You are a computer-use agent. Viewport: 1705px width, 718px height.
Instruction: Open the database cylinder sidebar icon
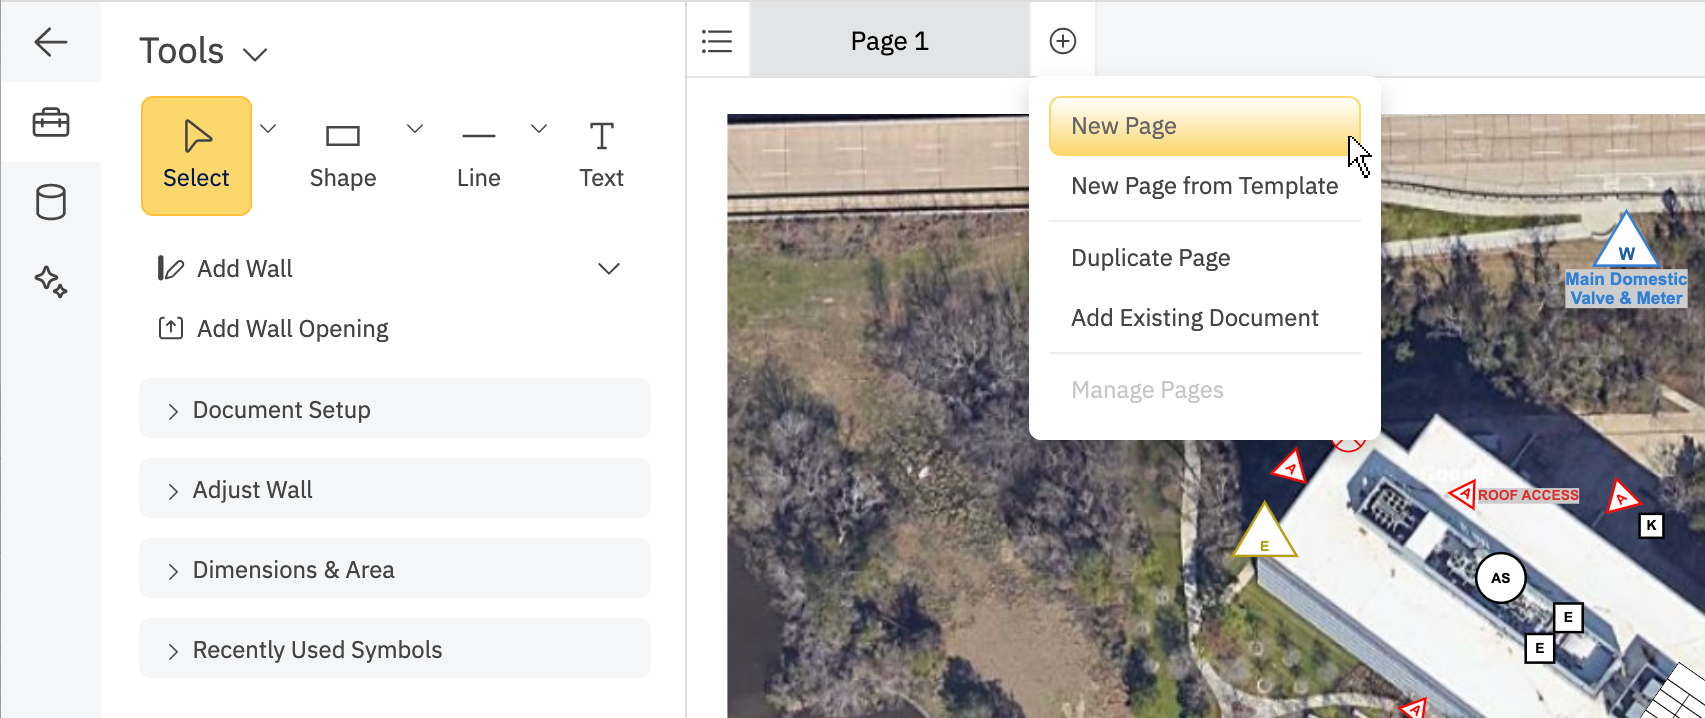point(50,202)
